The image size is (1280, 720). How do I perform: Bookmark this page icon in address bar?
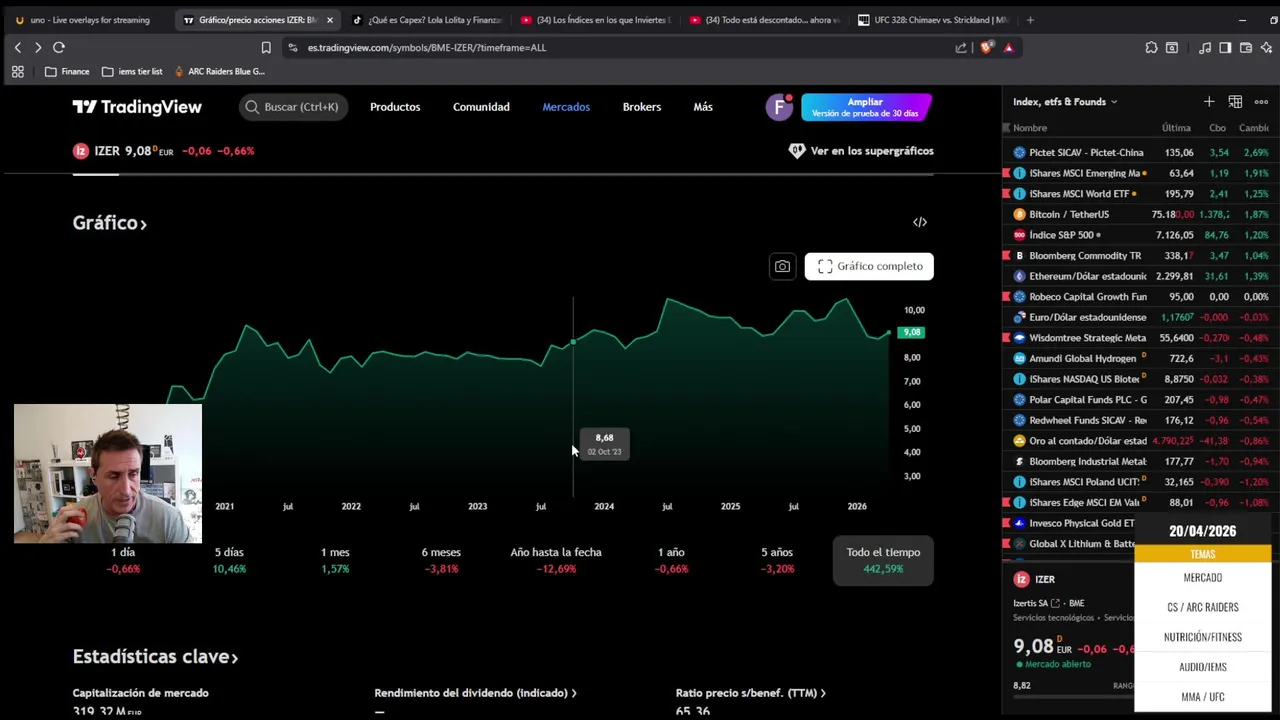coord(266,47)
